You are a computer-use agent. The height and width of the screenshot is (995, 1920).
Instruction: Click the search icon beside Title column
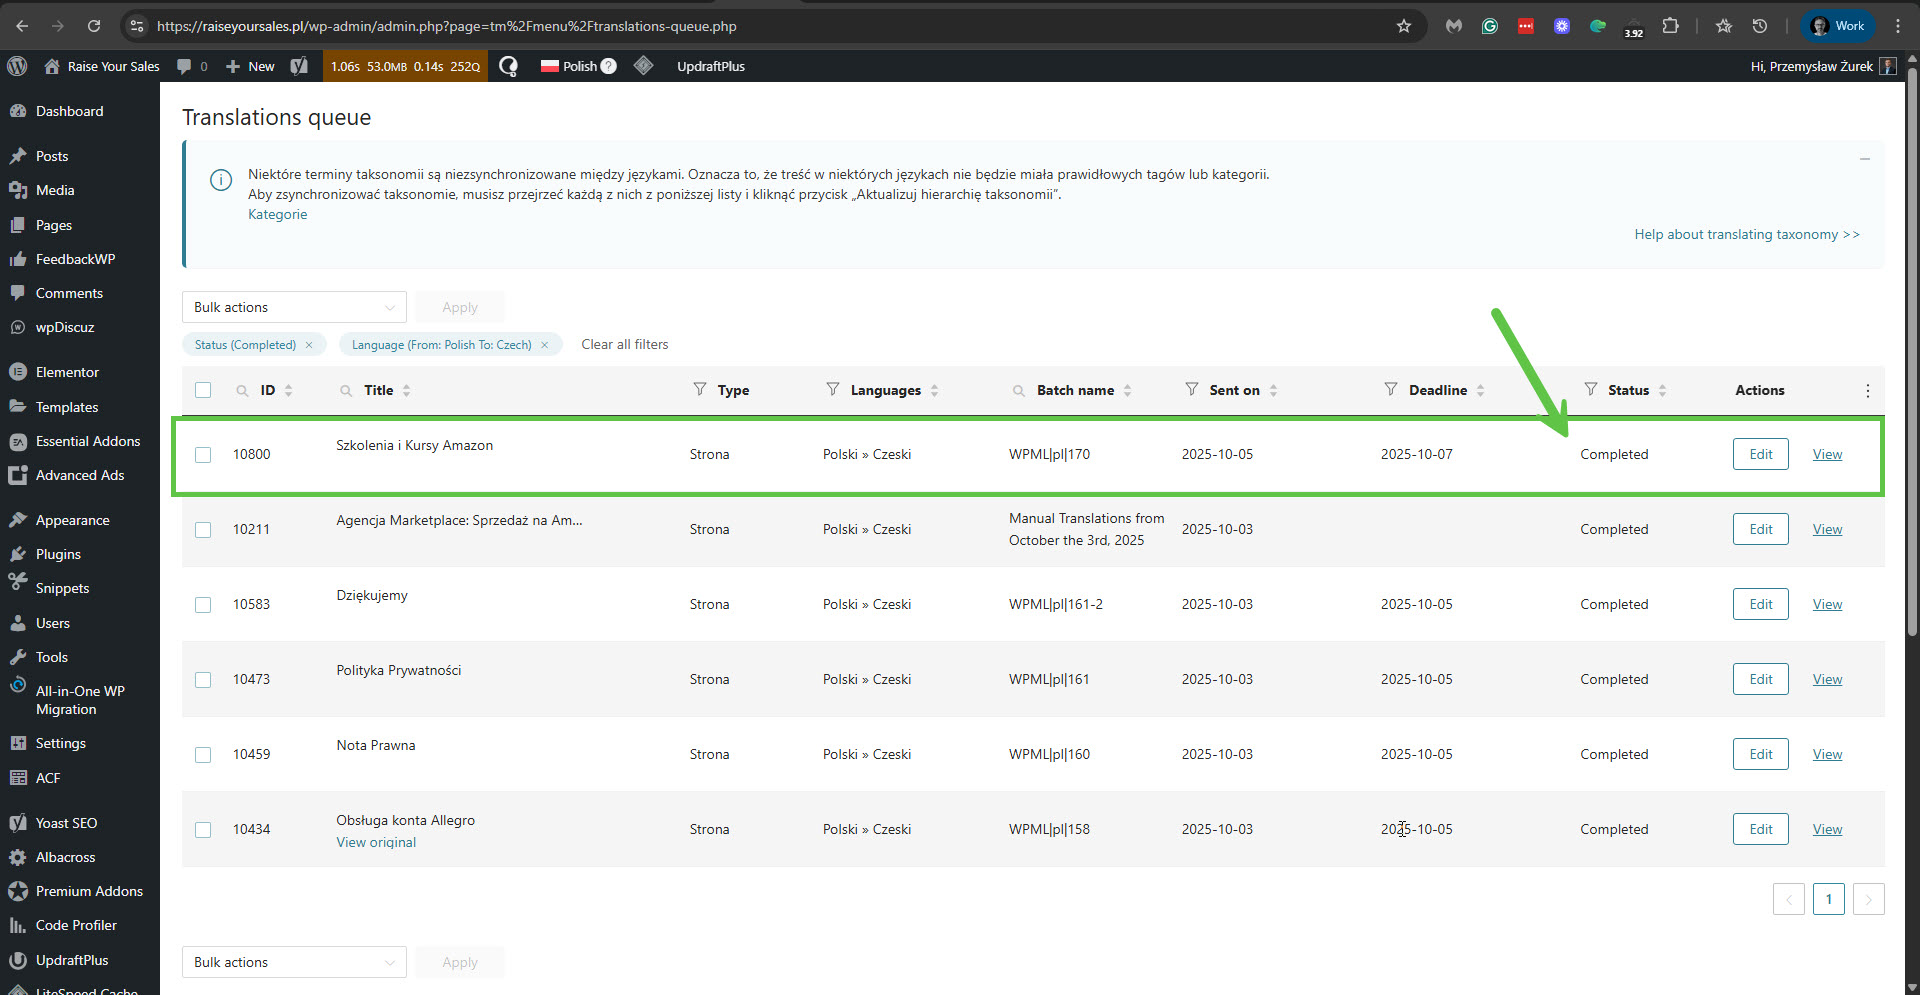coord(346,391)
